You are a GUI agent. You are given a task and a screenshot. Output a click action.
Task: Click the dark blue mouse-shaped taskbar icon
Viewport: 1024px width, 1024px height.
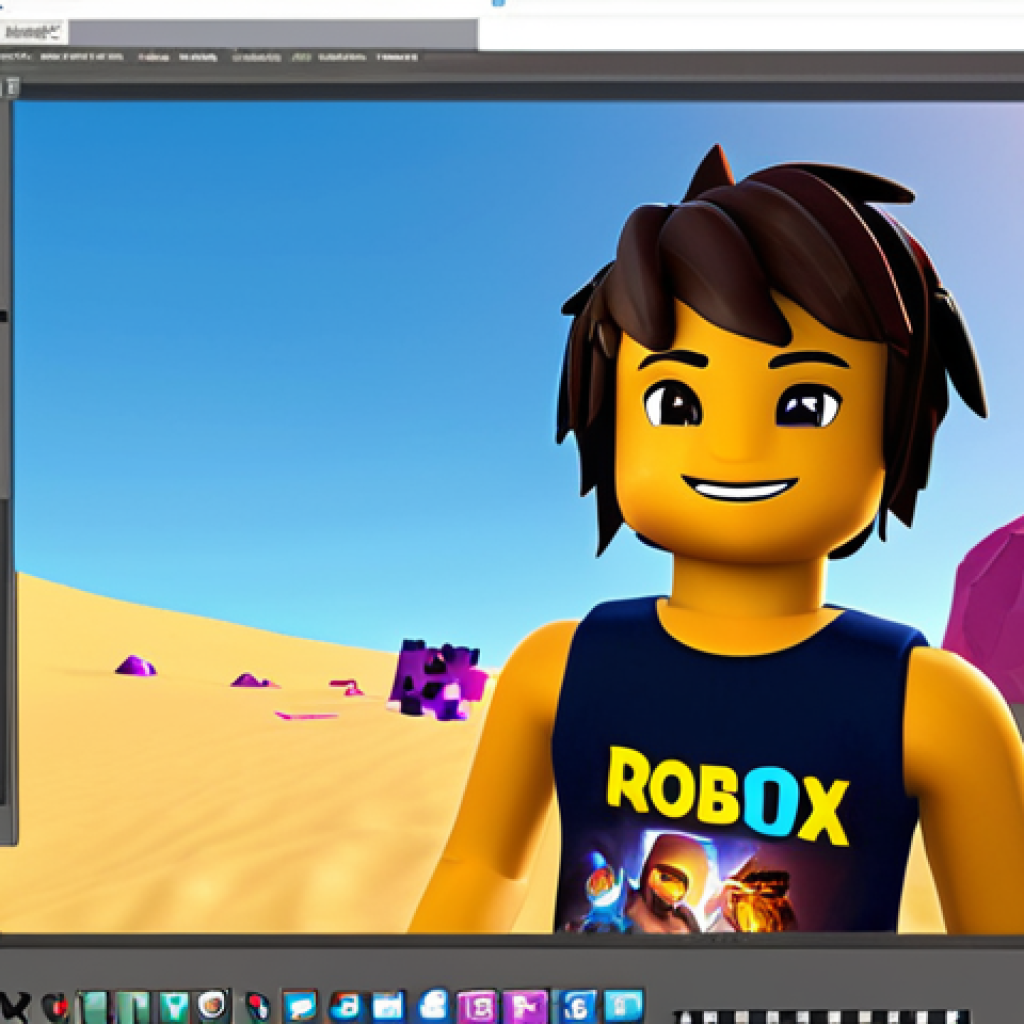click(x=258, y=1006)
